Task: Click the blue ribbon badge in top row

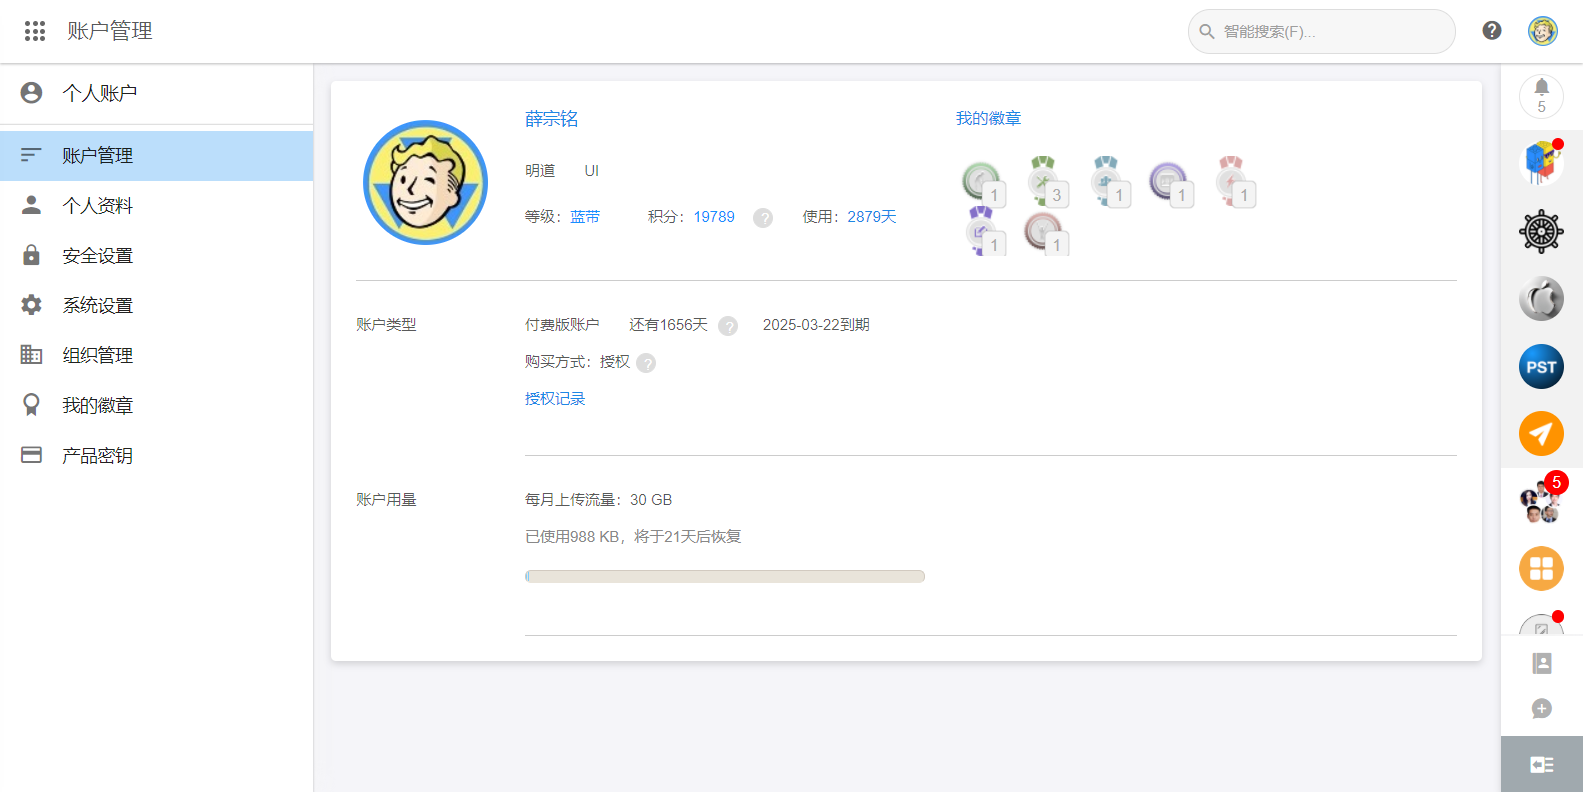Action: (1109, 181)
